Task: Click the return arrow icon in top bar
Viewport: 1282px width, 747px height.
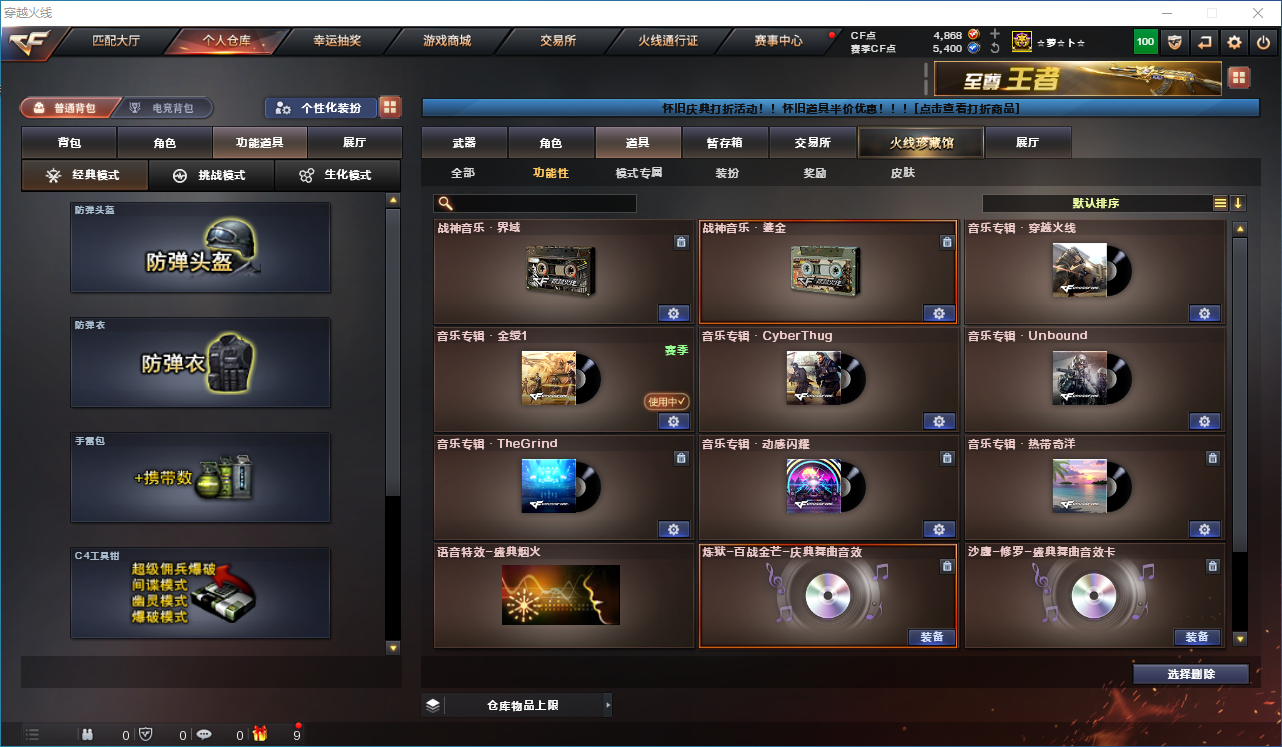Action: [x=1205, y=42]
